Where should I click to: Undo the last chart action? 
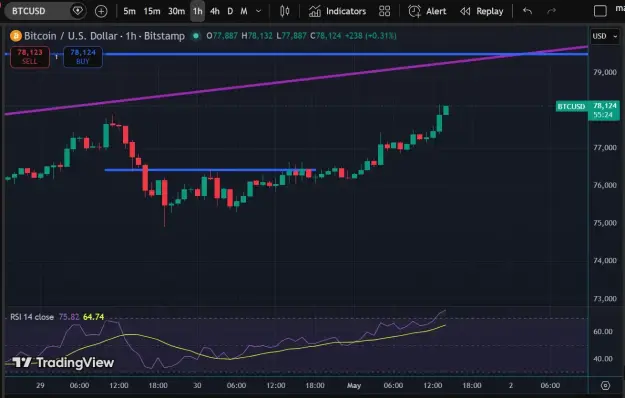pyautogui.click(x=527, y=11)
